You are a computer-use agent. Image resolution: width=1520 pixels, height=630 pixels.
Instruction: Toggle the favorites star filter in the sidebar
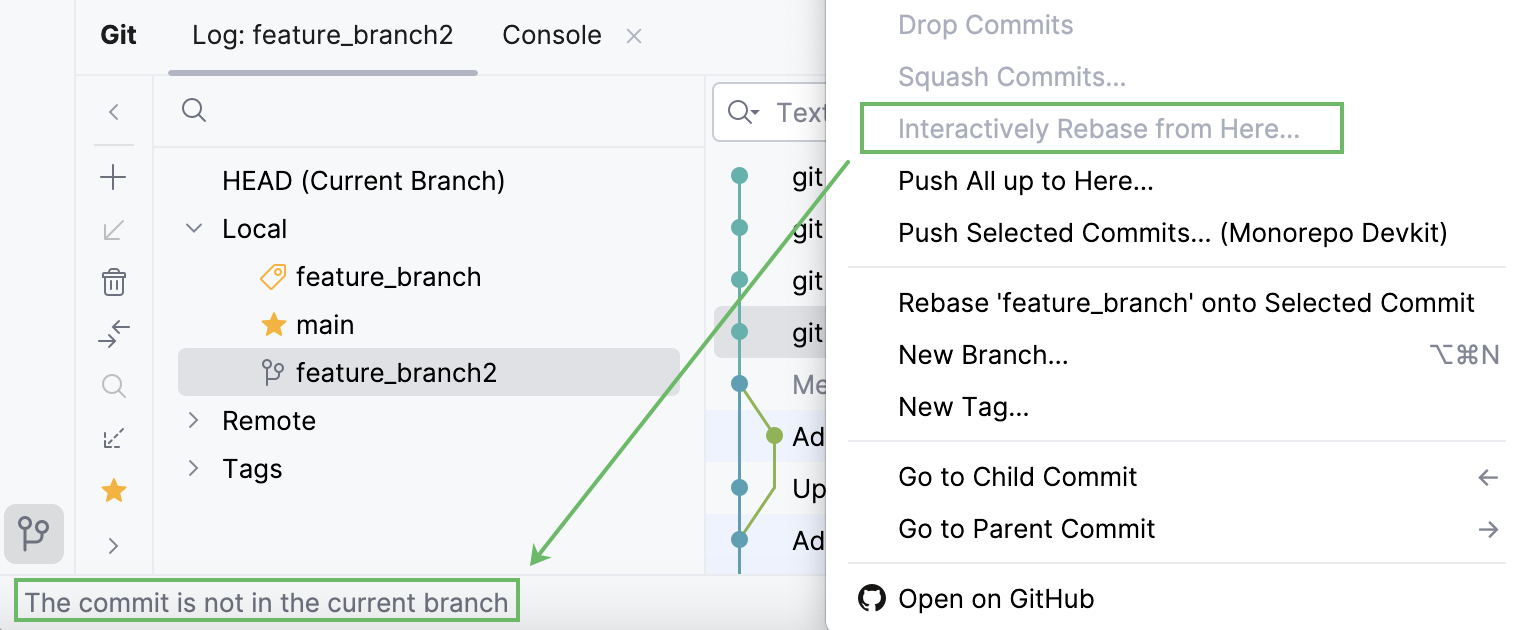tap(113, 490)
